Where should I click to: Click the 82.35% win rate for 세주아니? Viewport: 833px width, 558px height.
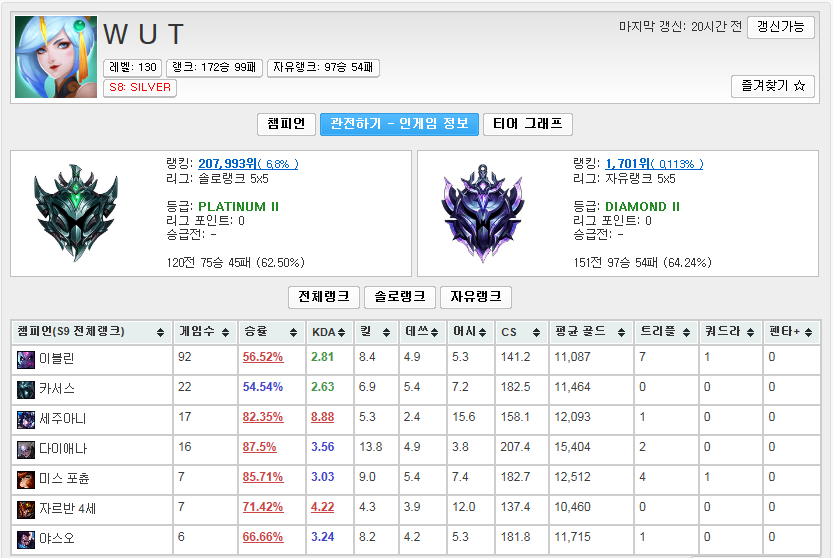pos(262,418)
